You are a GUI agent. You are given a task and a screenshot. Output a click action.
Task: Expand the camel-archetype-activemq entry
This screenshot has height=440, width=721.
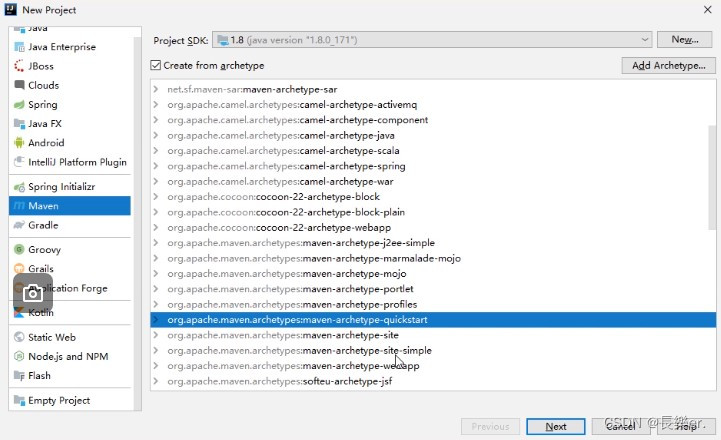click(x=156, y=104)
